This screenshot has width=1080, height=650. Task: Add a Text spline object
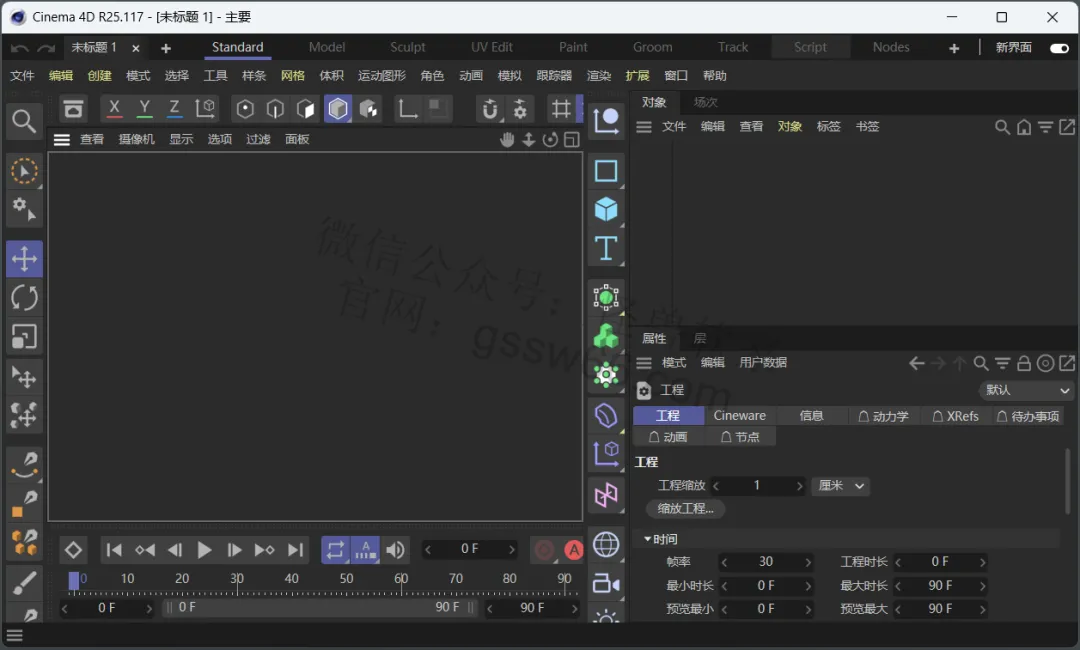click(x=606, y=248)
